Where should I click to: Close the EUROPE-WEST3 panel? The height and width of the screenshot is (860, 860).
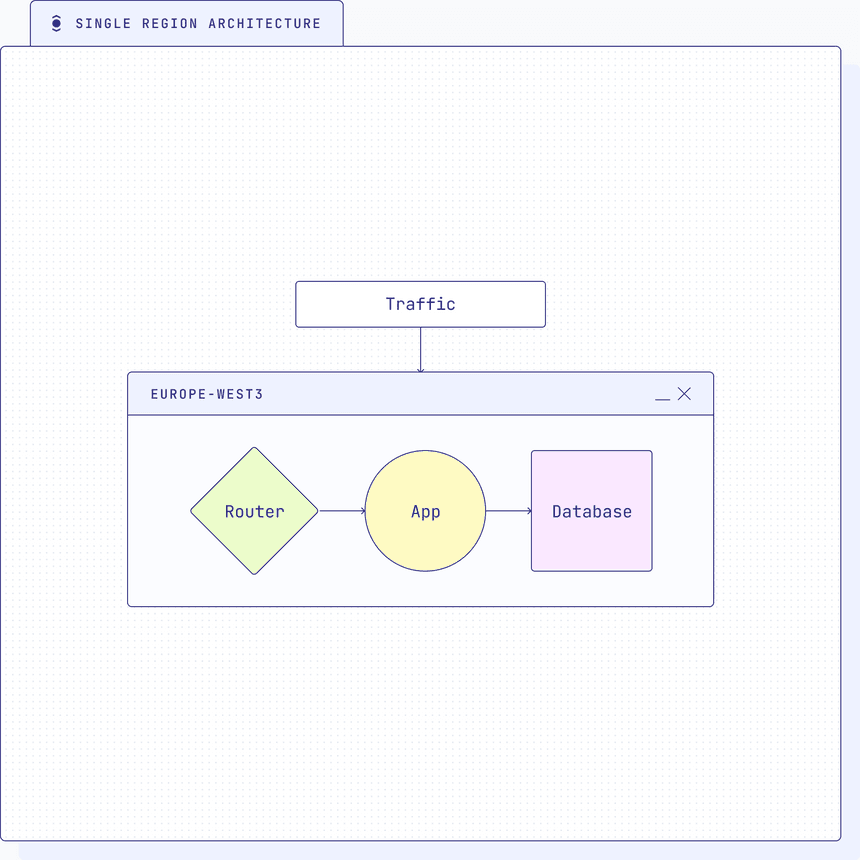(x=684, y=394)
